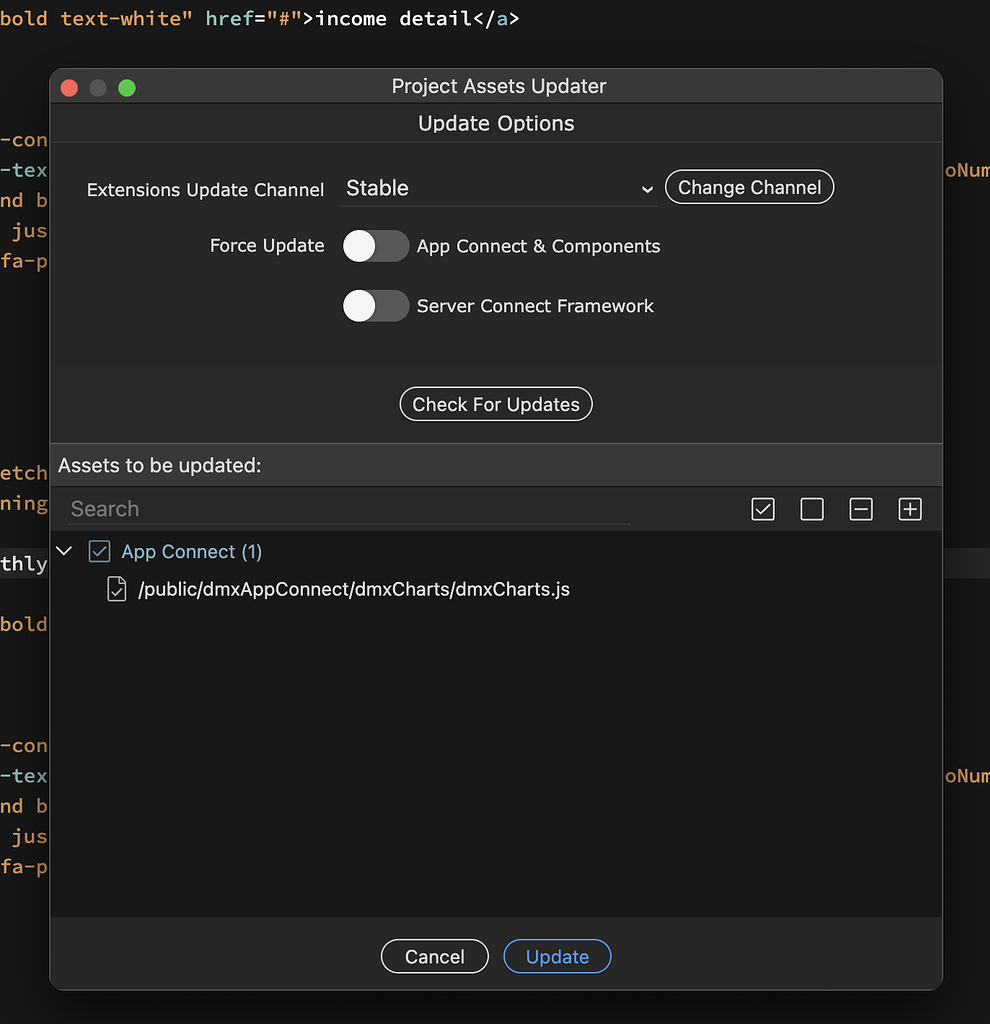
Task: Click the Update Options header
Action: 496,123
